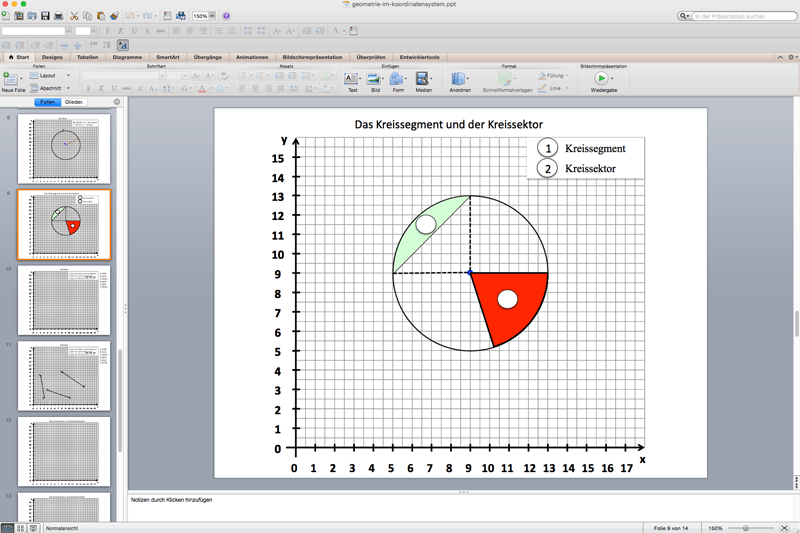Open the zoom 150% dropdown
This screenshot has height=533, width=800.
tap(212, 16)
